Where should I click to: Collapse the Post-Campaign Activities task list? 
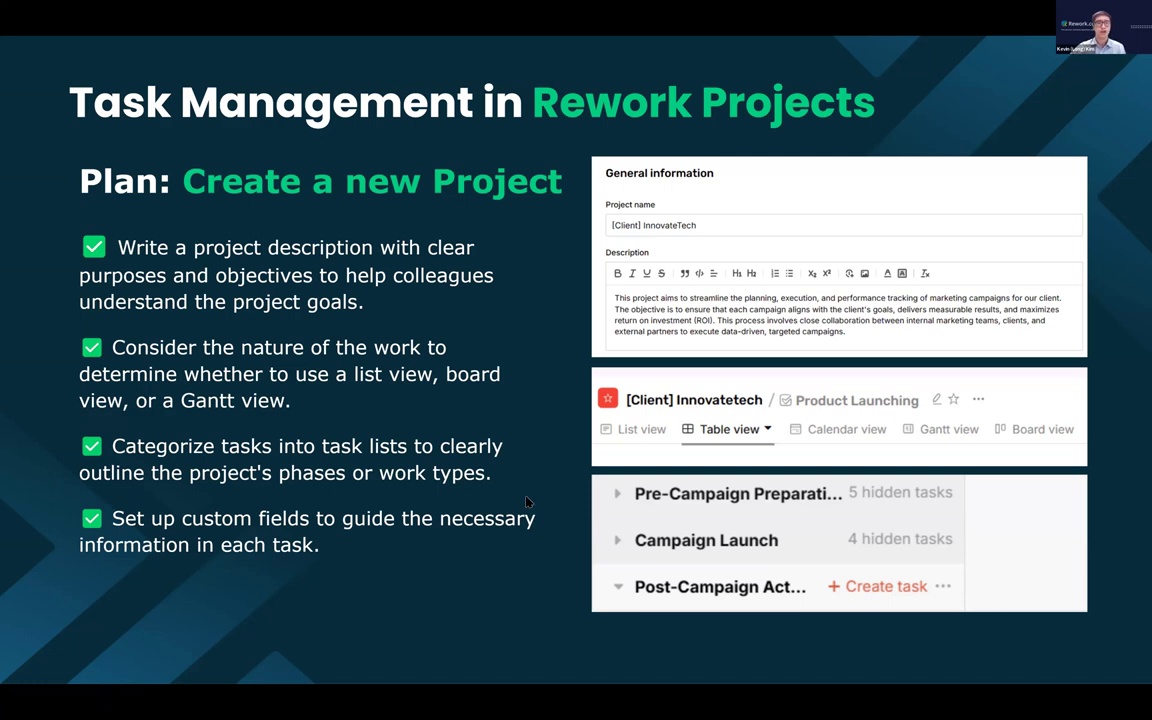(618, 586)
